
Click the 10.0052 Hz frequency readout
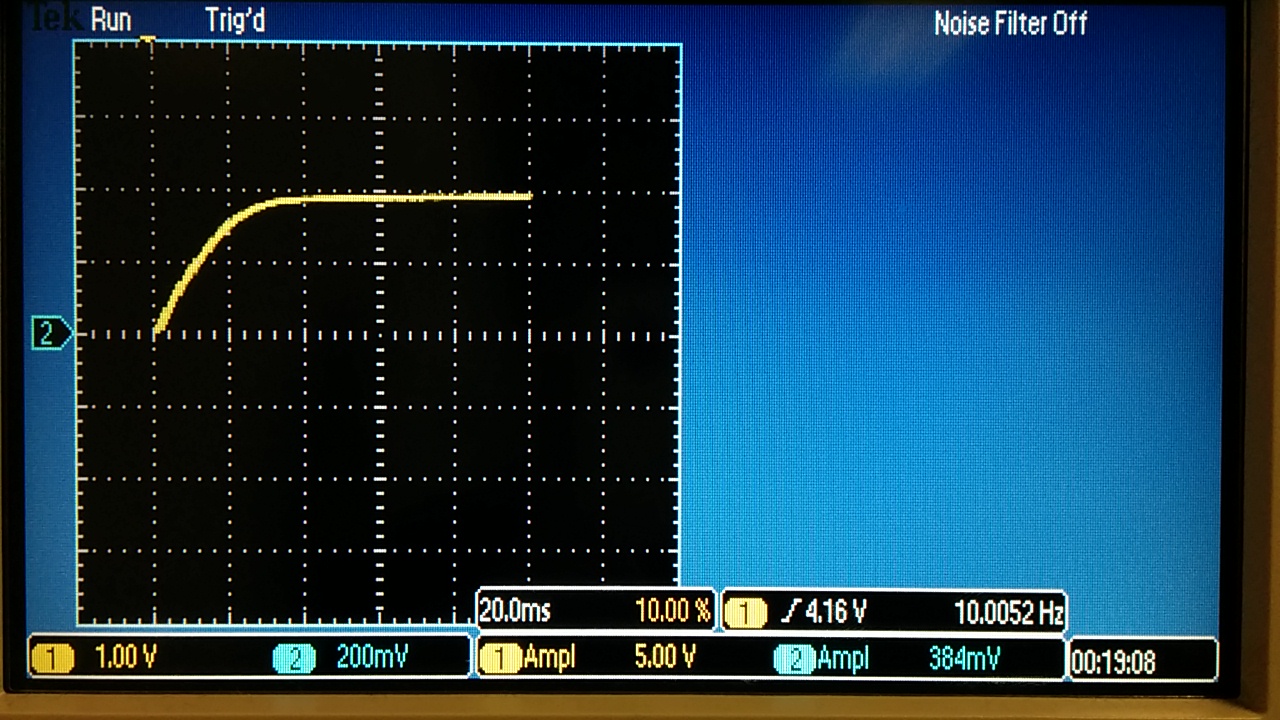1009,612
